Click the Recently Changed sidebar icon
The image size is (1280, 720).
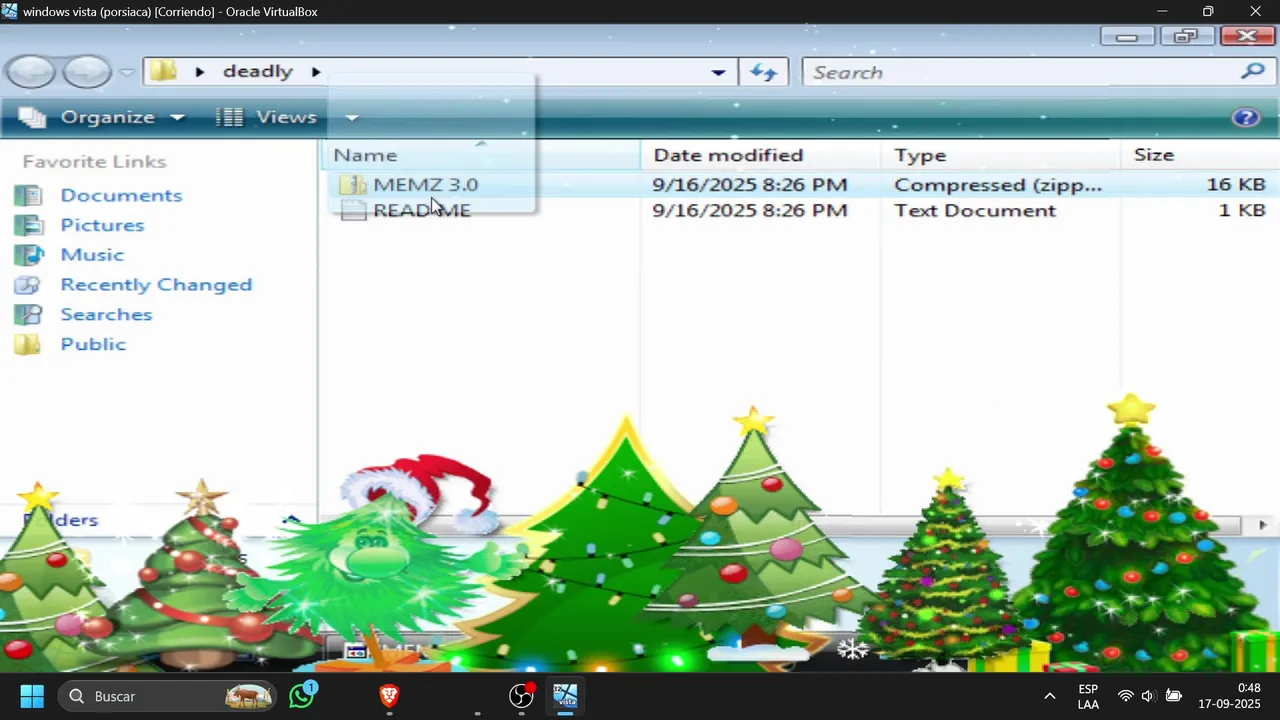pyautogui.click(x=28, y=285)
